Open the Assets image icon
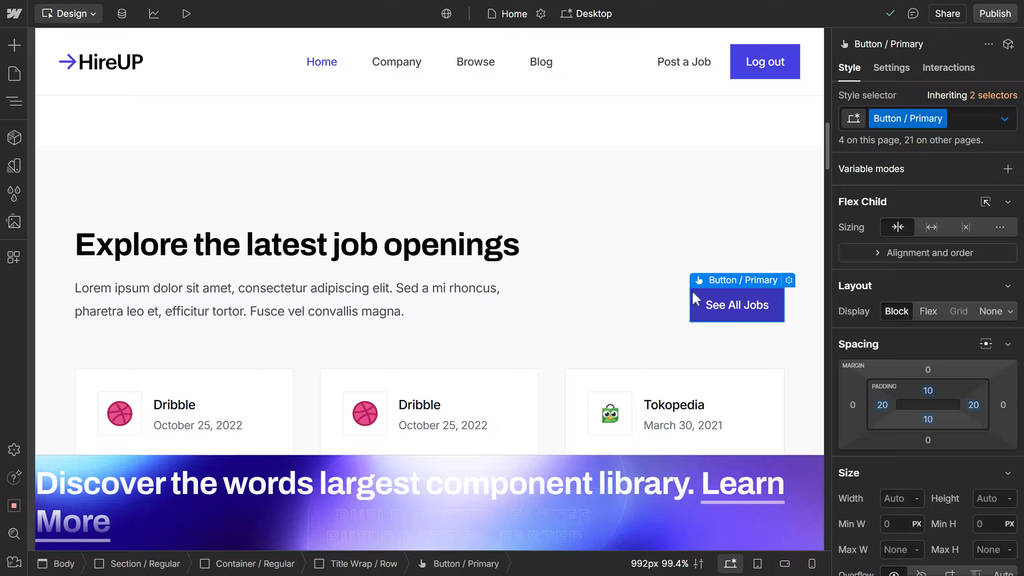The image size is (1024, 576). (x=14, y=221)
